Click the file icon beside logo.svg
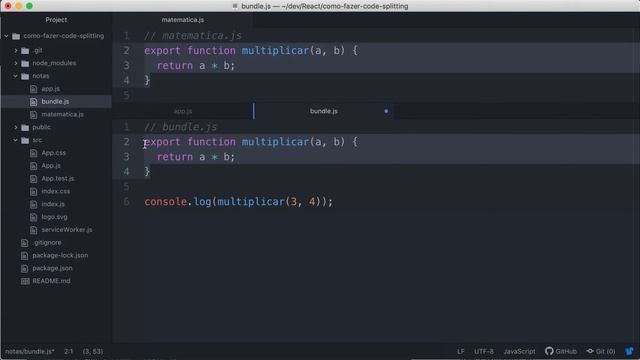This screenshot has height=360, width=640. [x=33, y=217]
